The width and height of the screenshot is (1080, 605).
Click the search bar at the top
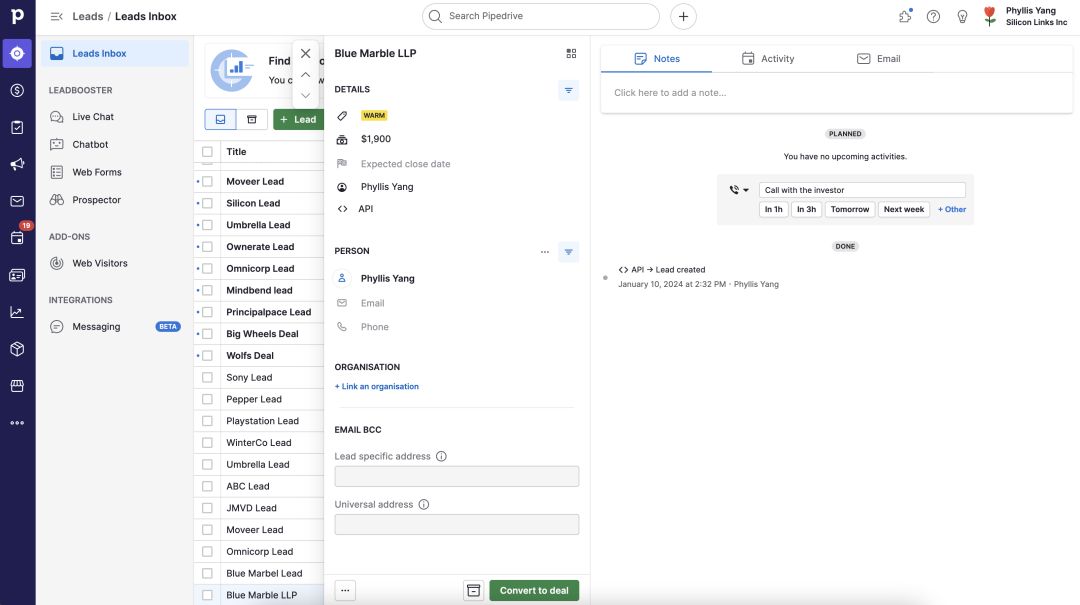[x=540, y=16]
